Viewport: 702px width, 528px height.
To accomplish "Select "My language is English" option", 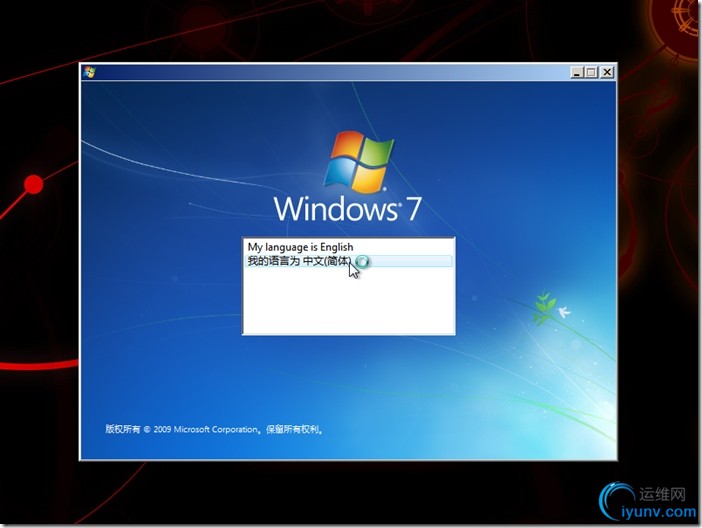I will (348, 247).
